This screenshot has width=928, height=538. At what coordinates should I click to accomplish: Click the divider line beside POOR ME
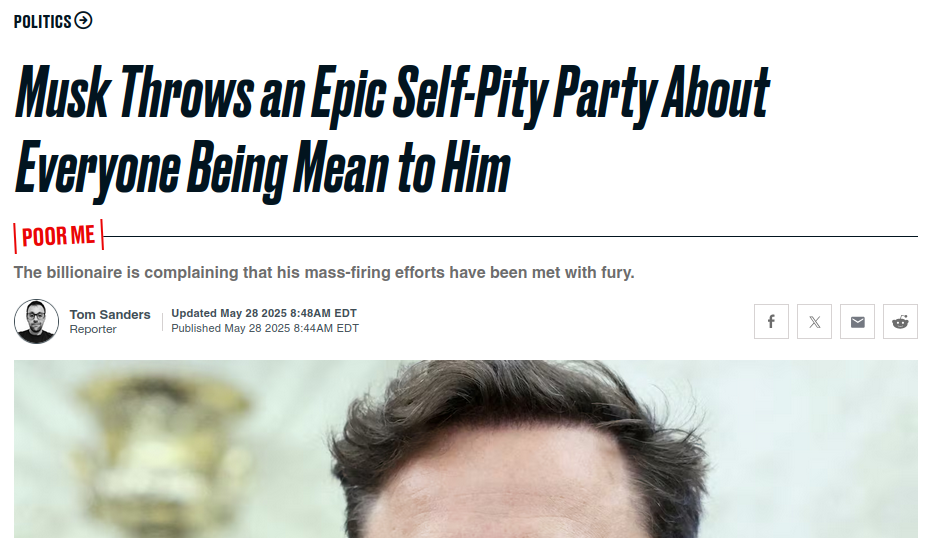click(511, 236)
